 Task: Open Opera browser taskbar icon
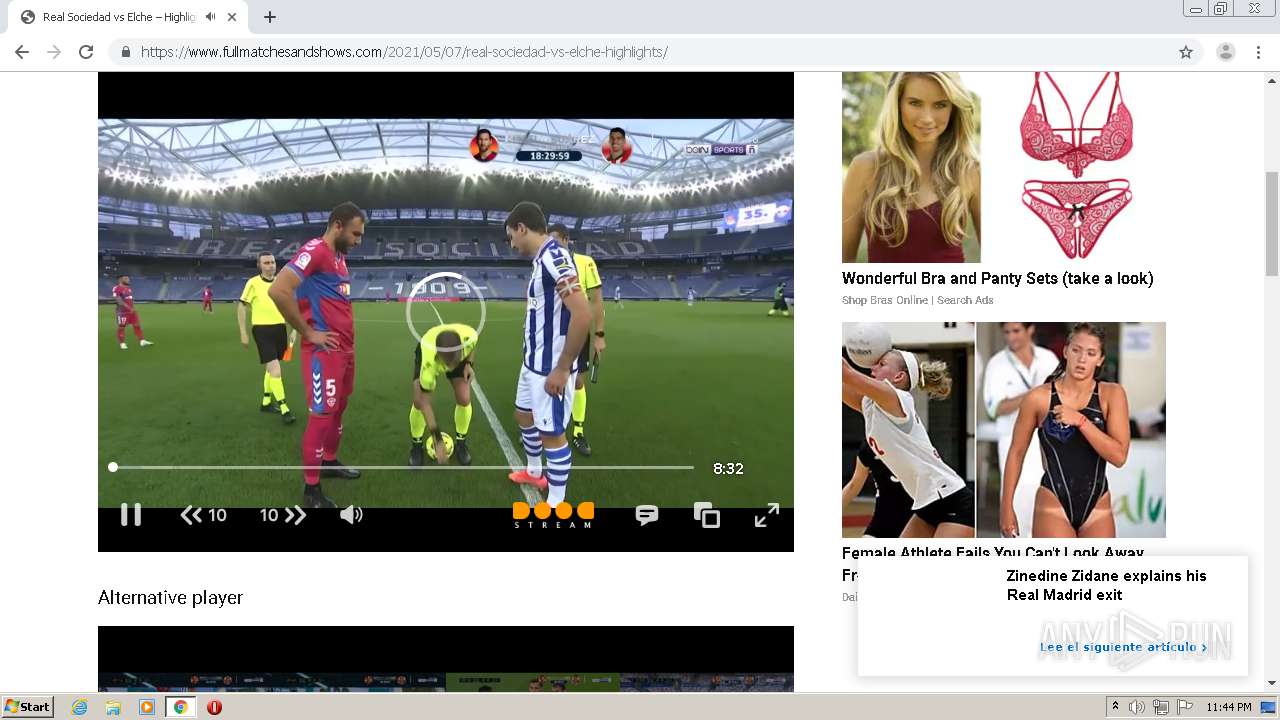[214, 707]
